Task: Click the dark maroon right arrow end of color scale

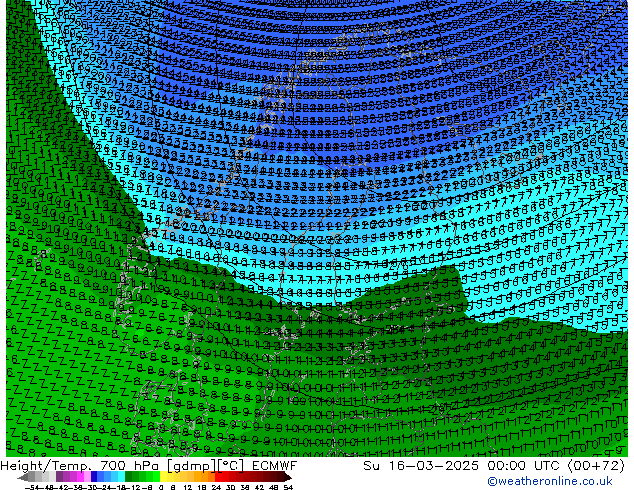Action: pyautogui.click(x=287, y=476)
